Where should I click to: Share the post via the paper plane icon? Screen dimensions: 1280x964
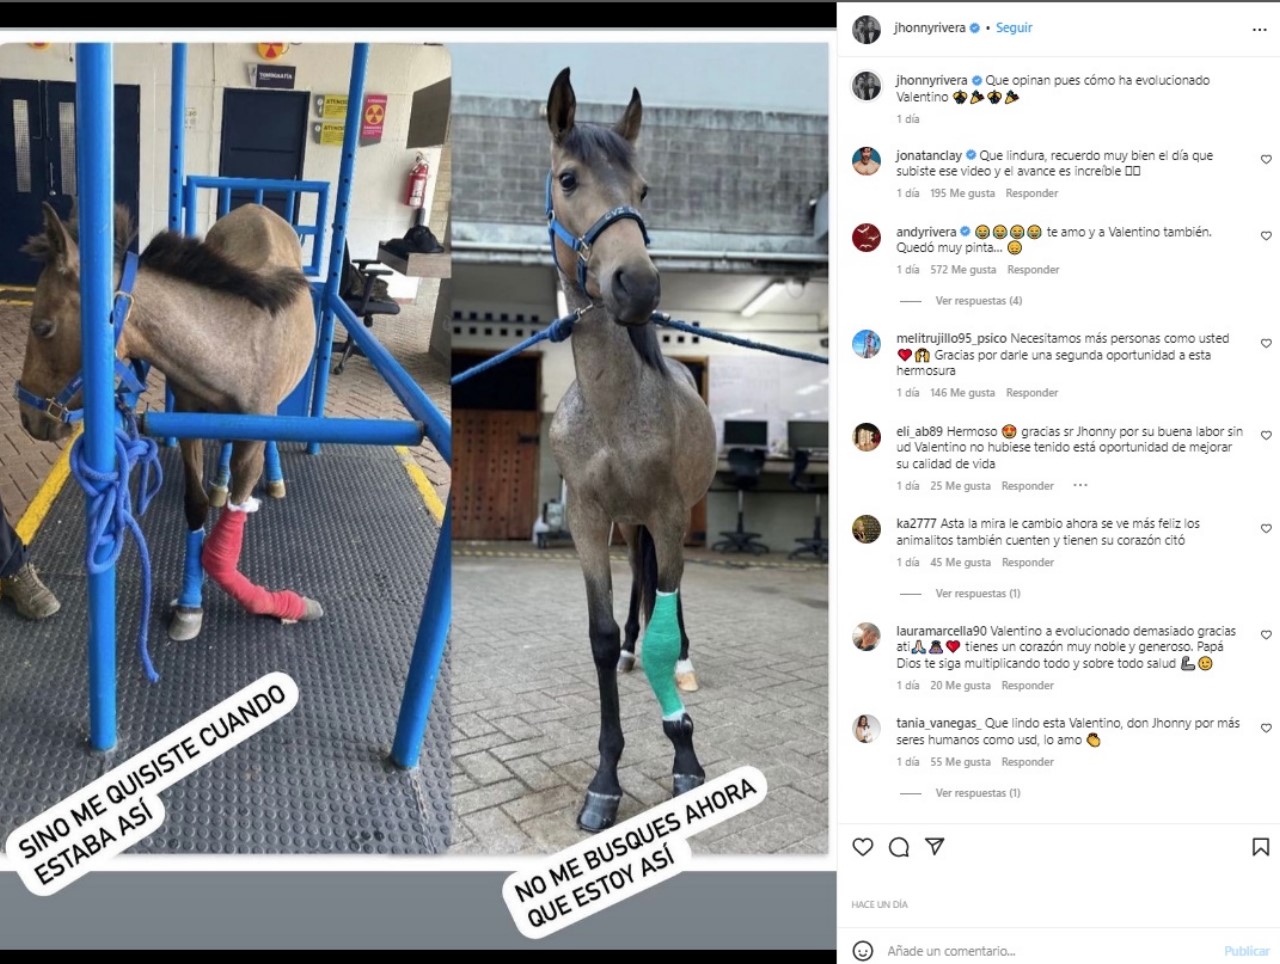pos(935,847)
